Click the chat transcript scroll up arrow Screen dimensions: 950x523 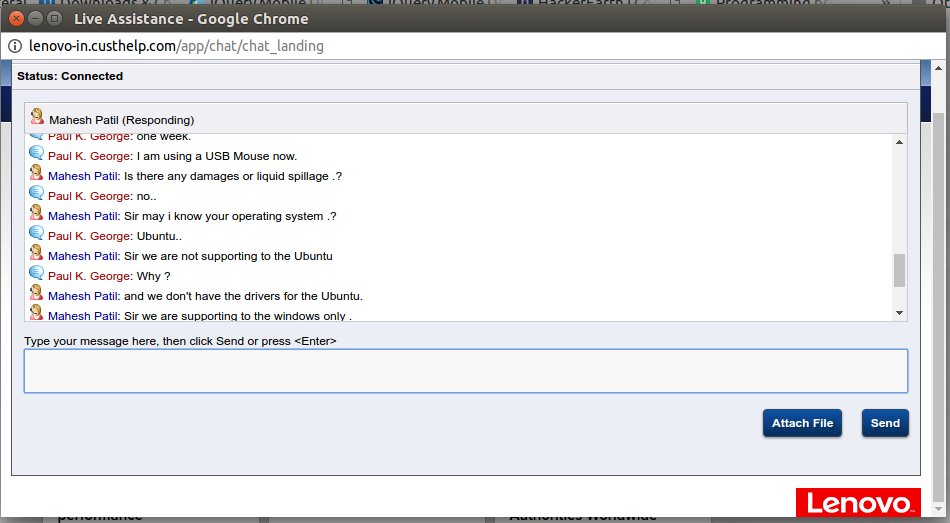(x=899, y=142)
